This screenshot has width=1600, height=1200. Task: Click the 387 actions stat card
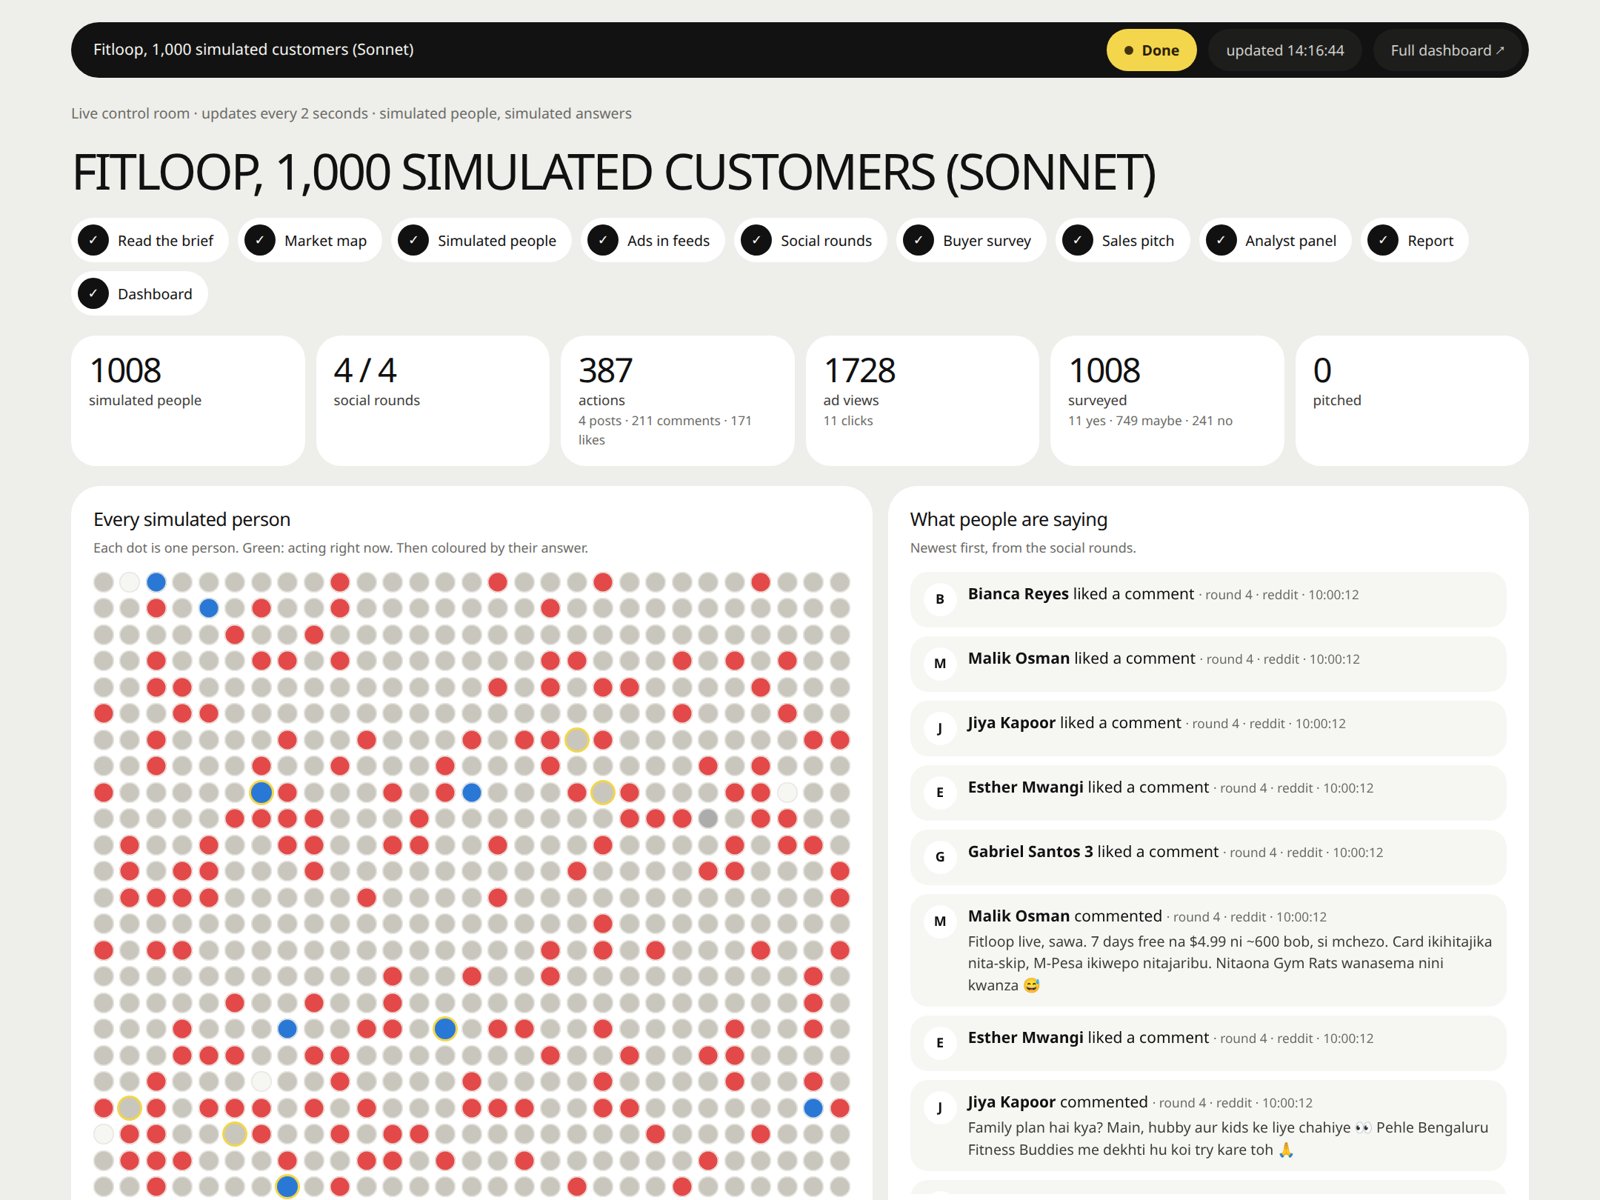point(678,400)
